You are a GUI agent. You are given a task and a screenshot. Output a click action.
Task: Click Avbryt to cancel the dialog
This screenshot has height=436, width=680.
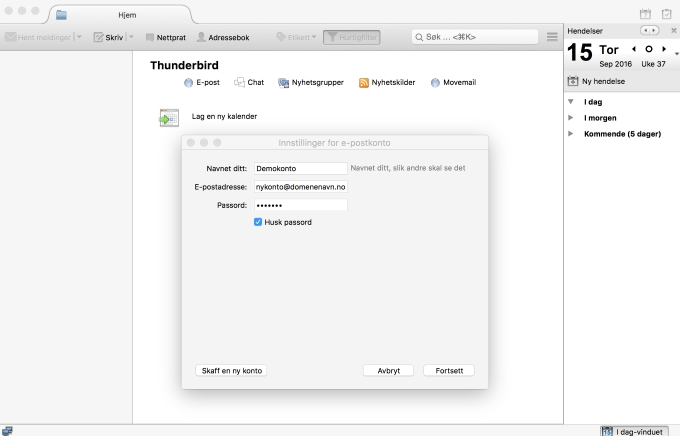pyautogui.click(x=389, y=370)
